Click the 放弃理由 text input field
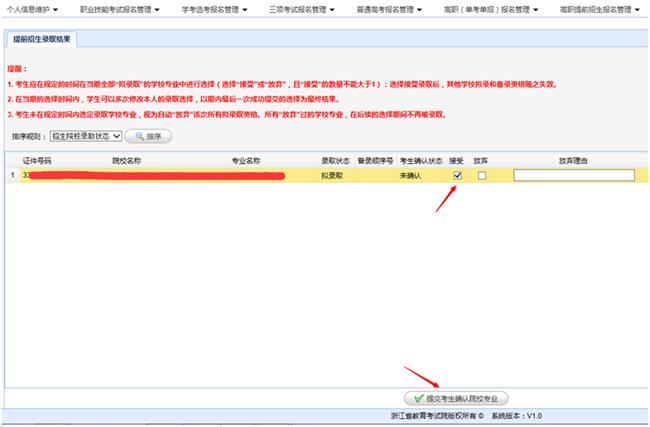The width and height of the screenshot is (650, 427). point(573,175)
